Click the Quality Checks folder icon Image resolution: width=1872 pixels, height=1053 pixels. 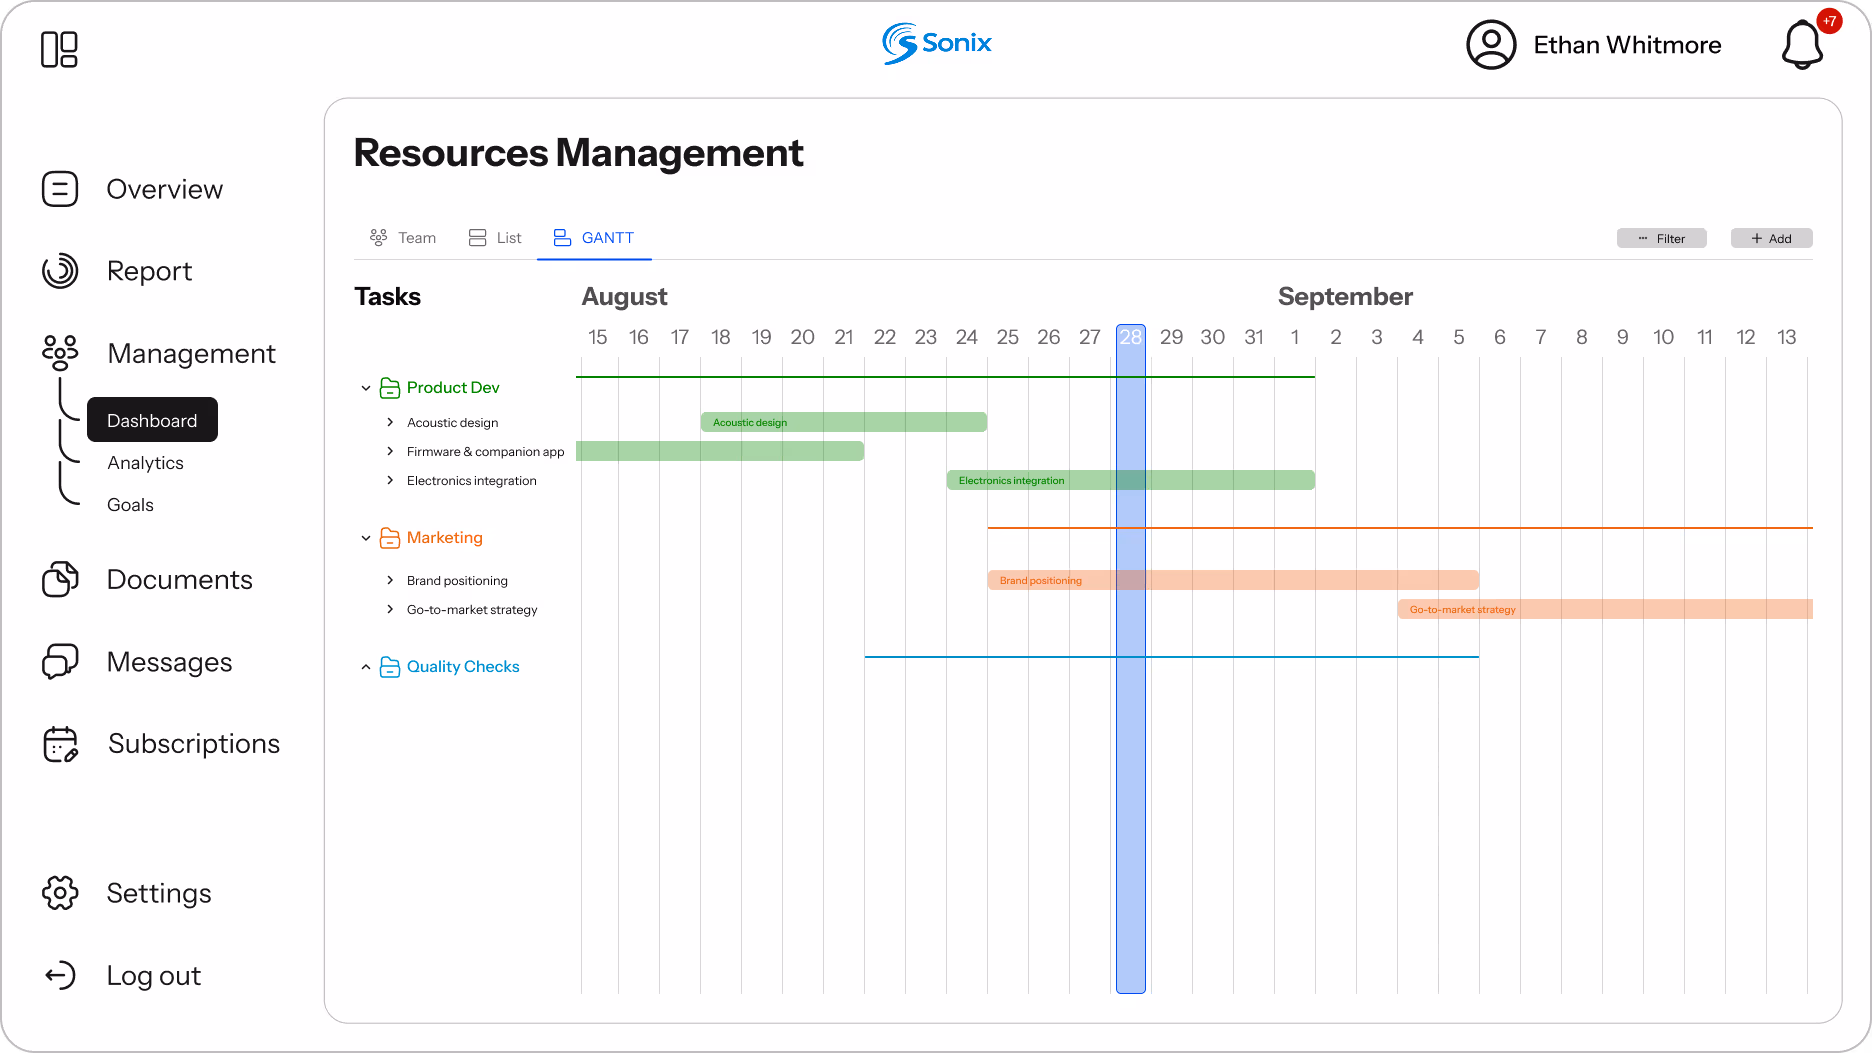point(390,667)
